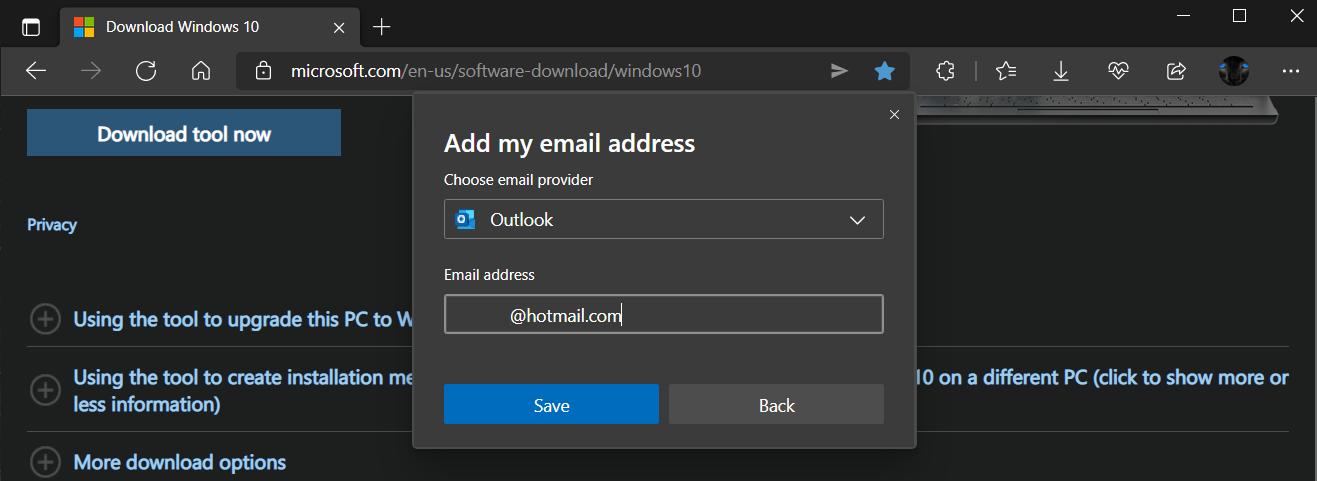Image resolution: width=1317 pixels, height=481 pixels.
Task: Go back with the browser back arrow
Action: tap(36, 70)
